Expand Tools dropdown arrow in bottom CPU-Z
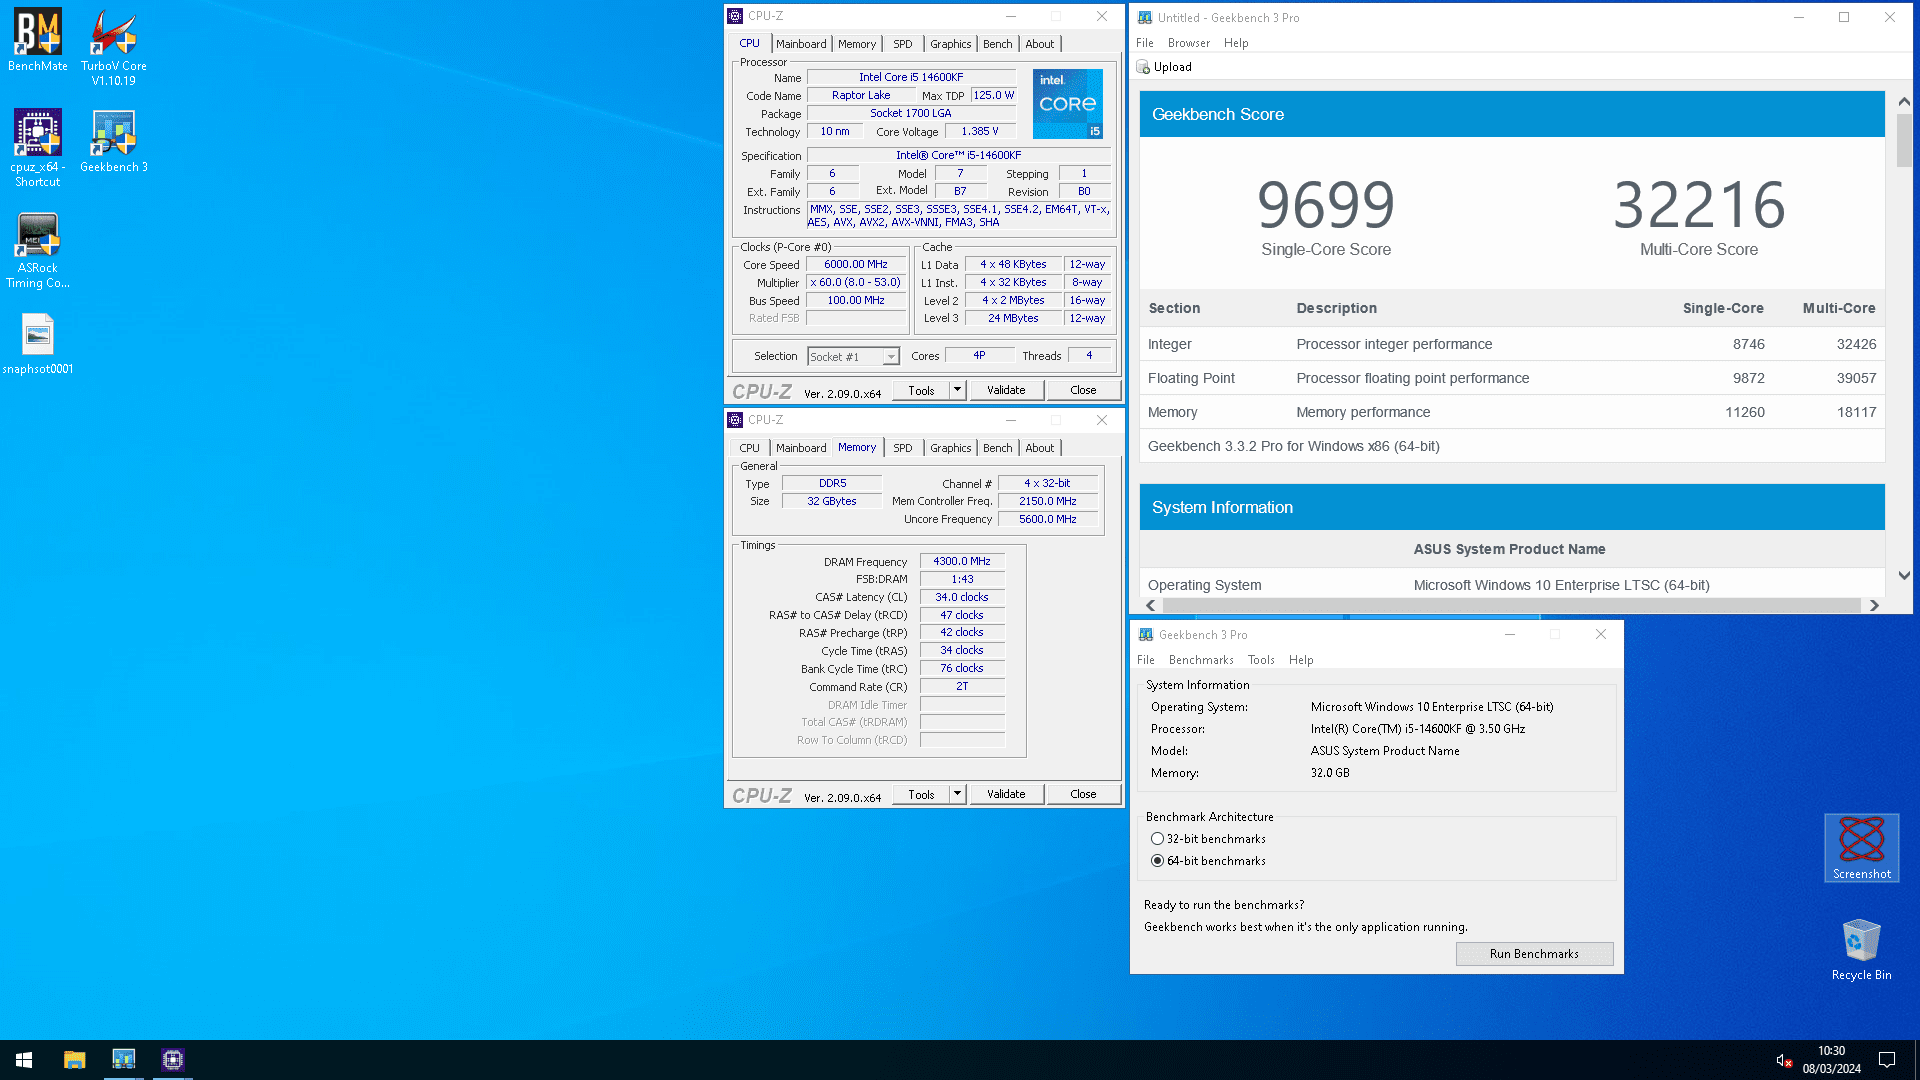1920x1080 pixels. pos(957,794)
